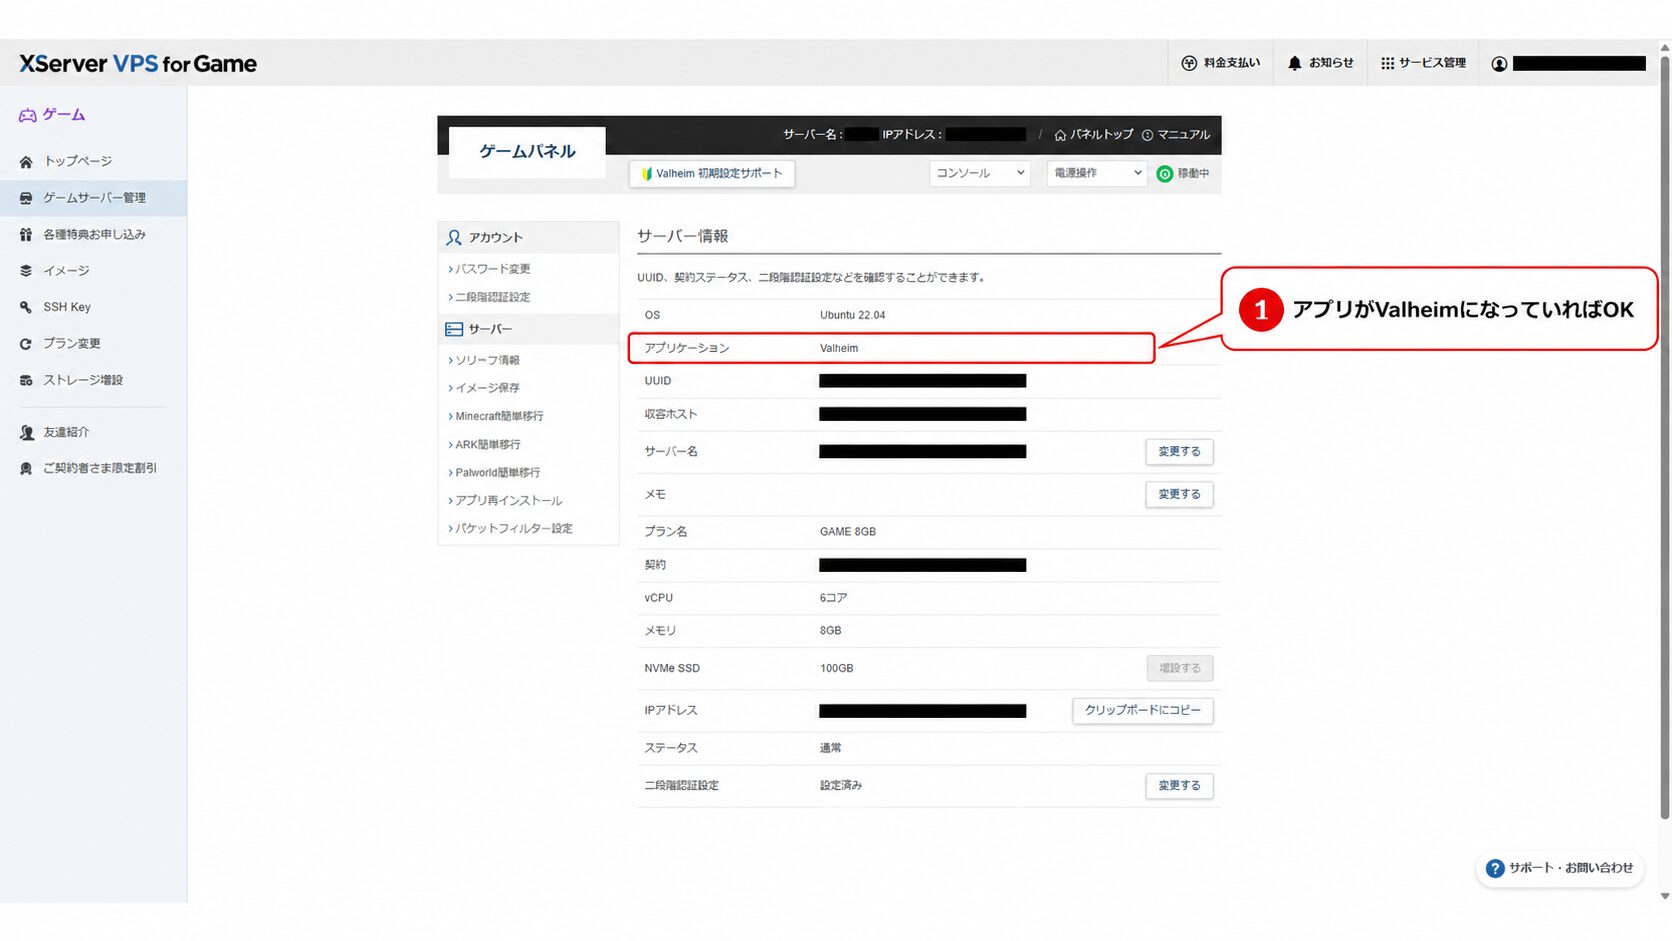Click the user account avatar icon

tap(1499, 64)
